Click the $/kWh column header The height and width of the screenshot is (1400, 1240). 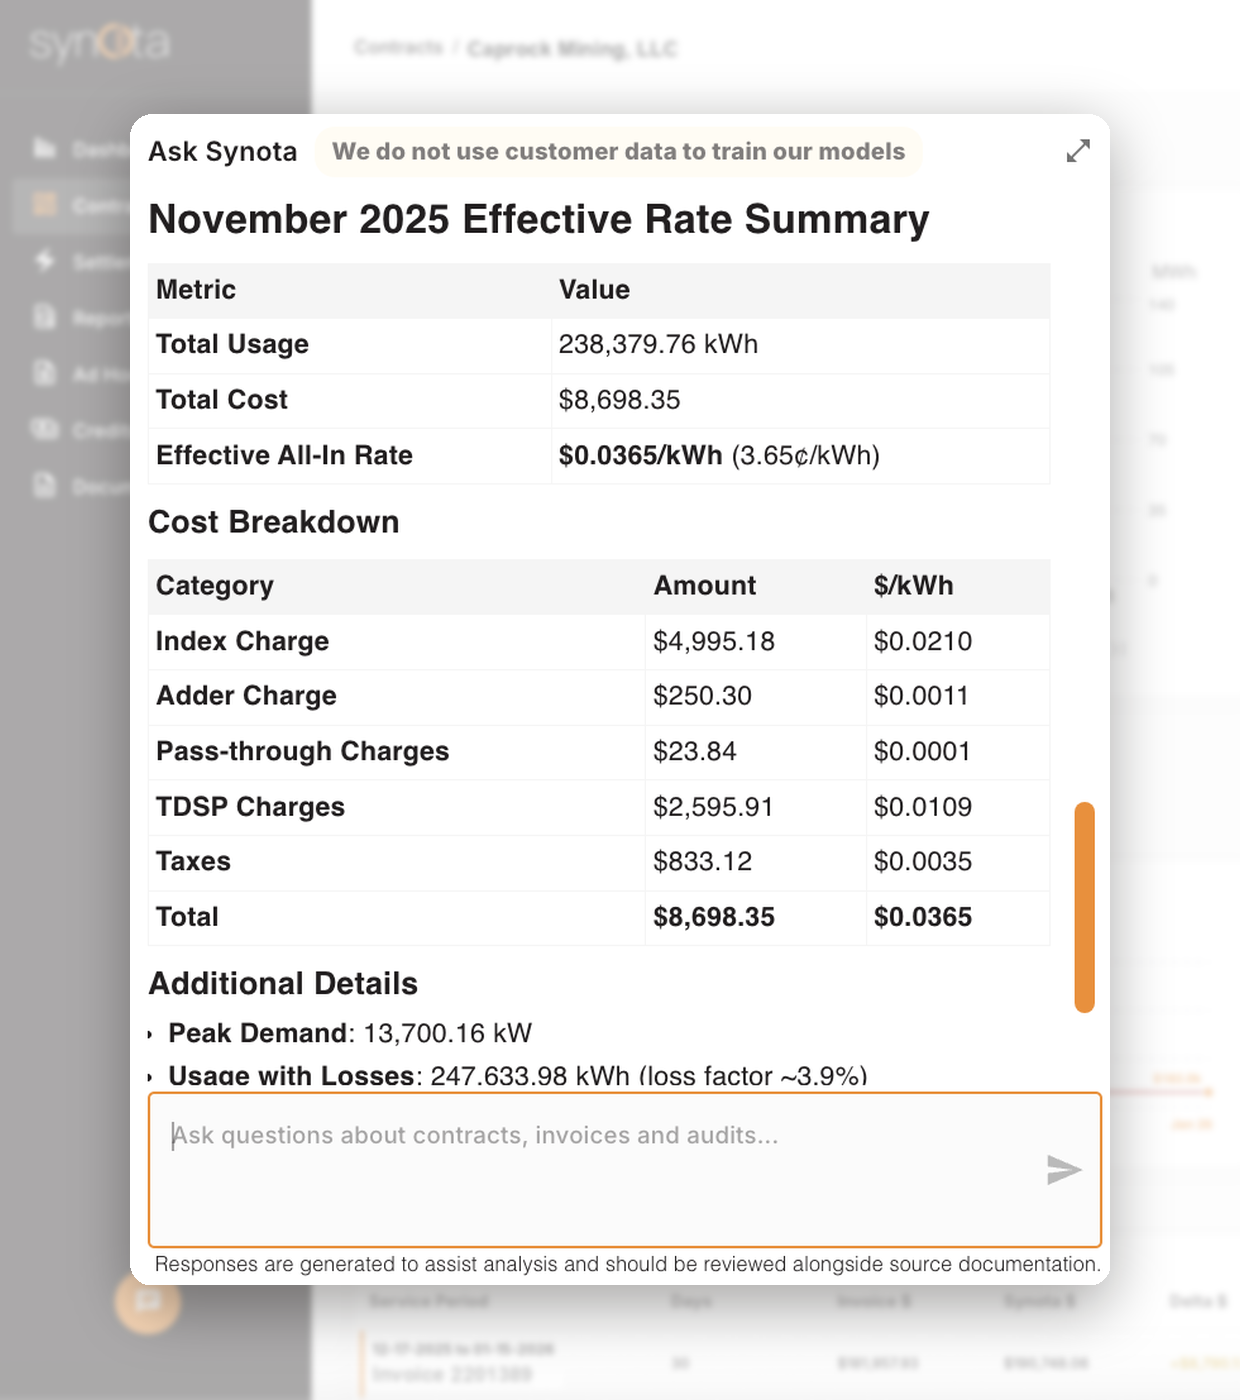point(913,586)
